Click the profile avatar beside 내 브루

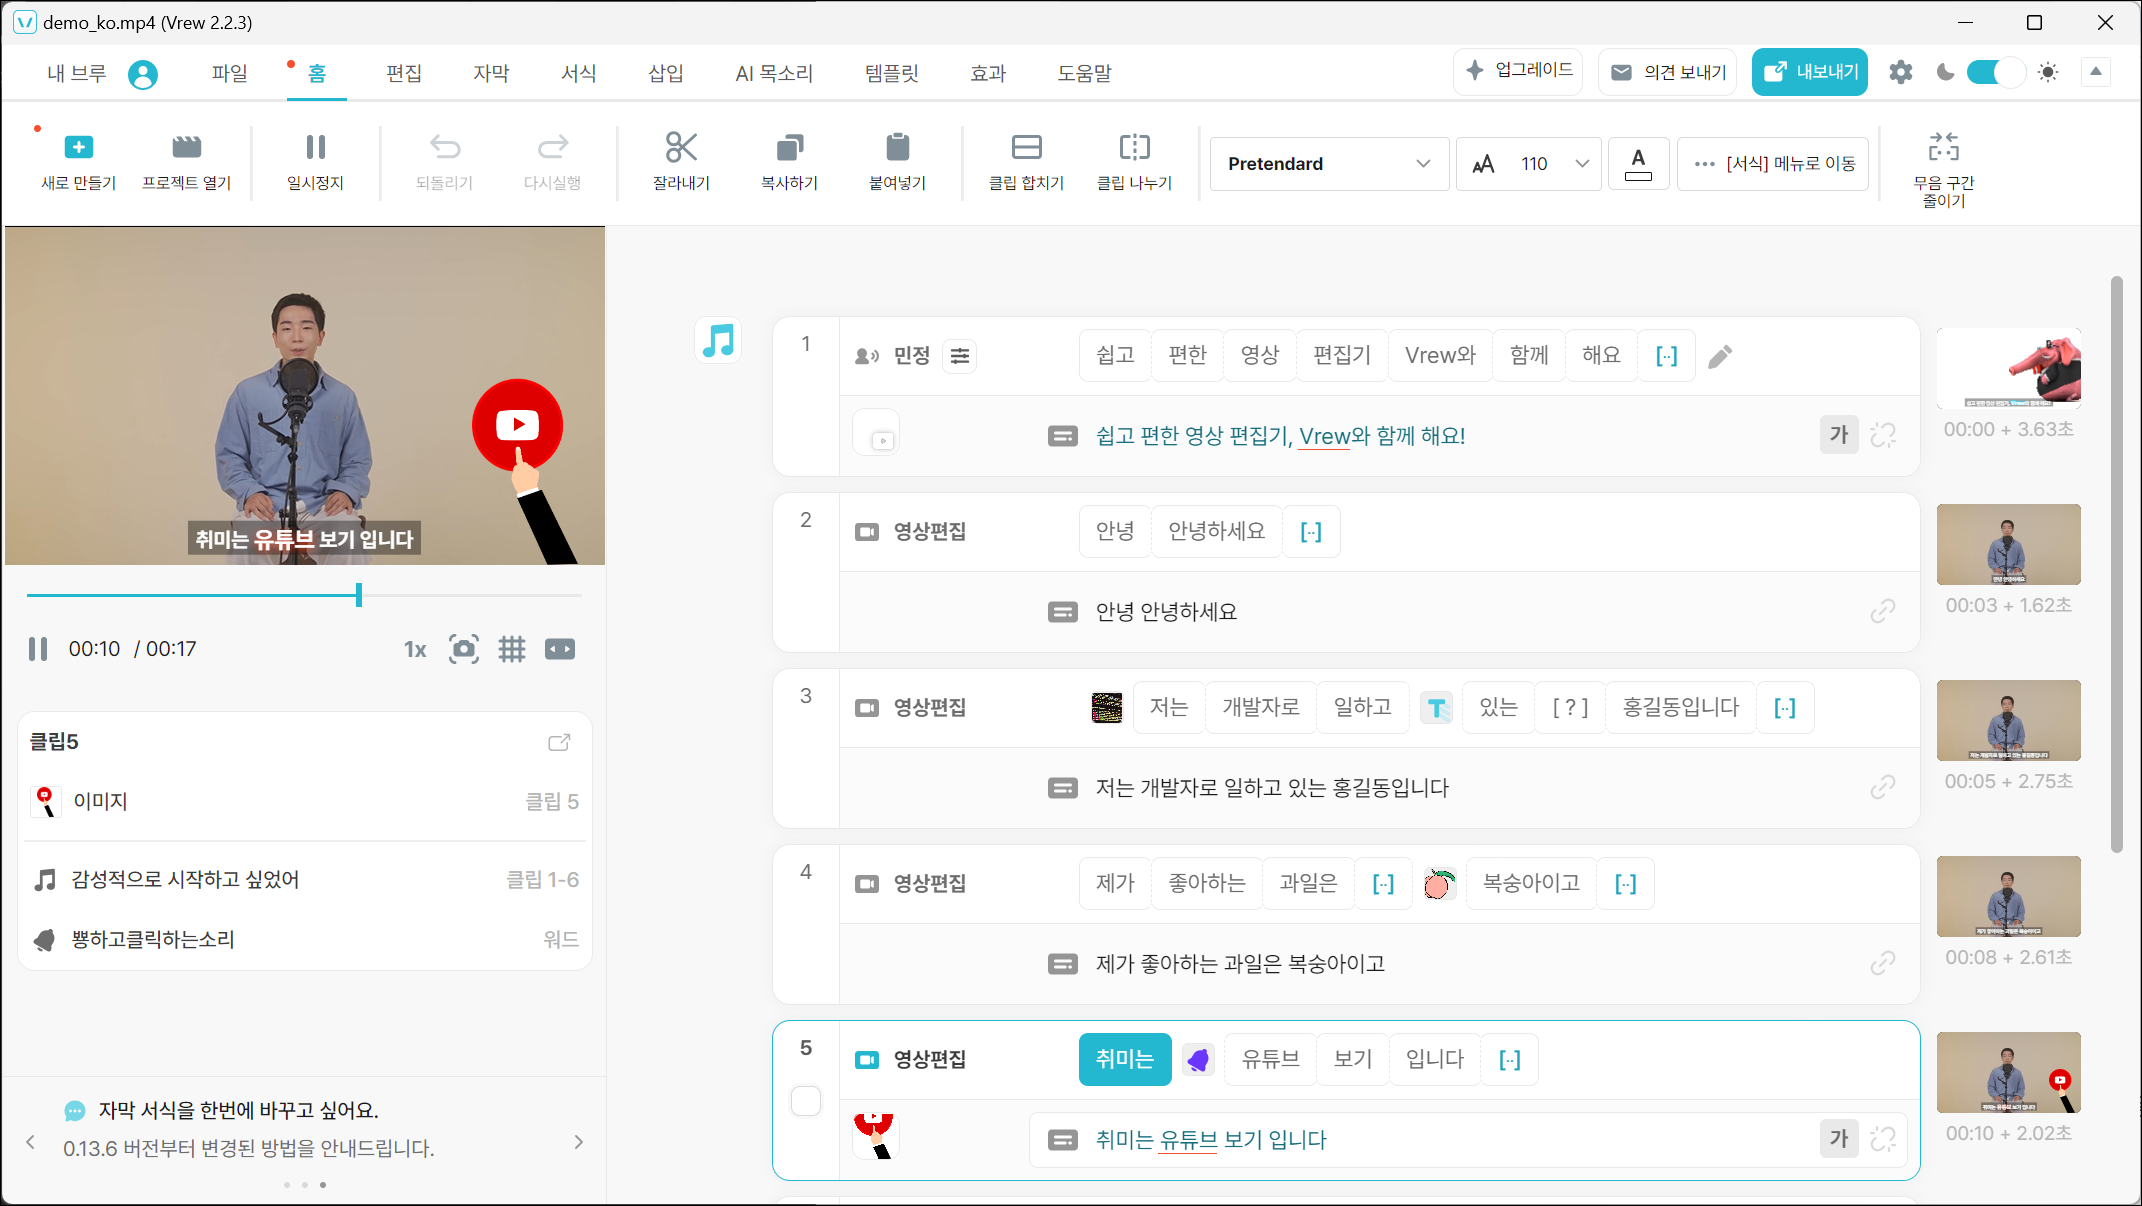tap(143, 74)
